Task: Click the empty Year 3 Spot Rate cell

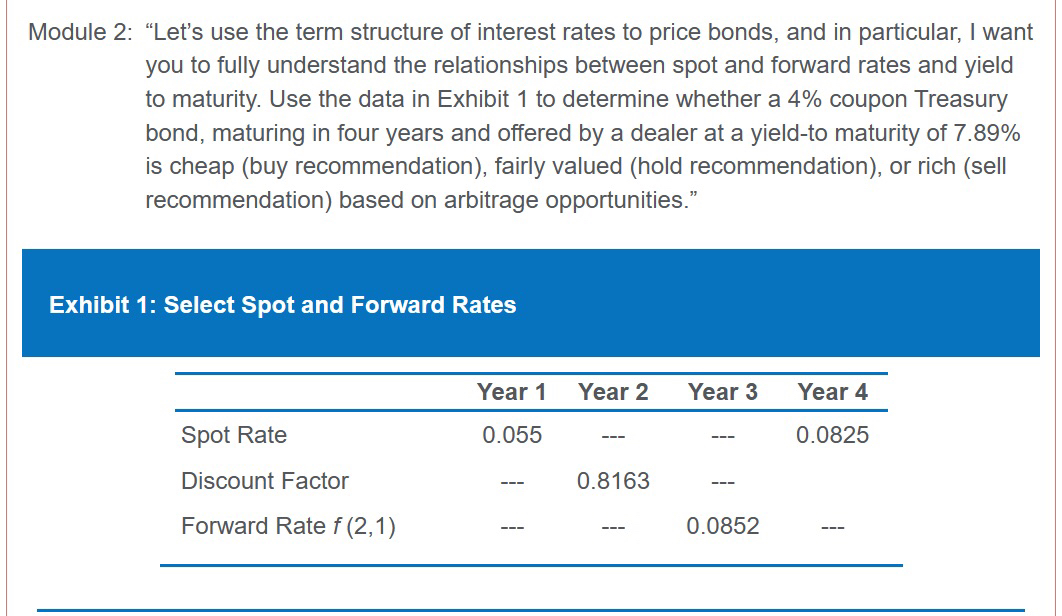Action: pyautogui.click(x=722, y=436)
